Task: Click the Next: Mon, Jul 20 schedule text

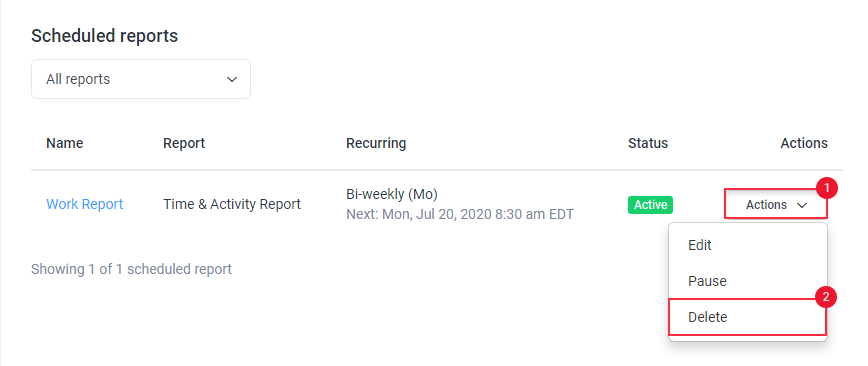Action: pyautogui.click(x=460, y=214)
